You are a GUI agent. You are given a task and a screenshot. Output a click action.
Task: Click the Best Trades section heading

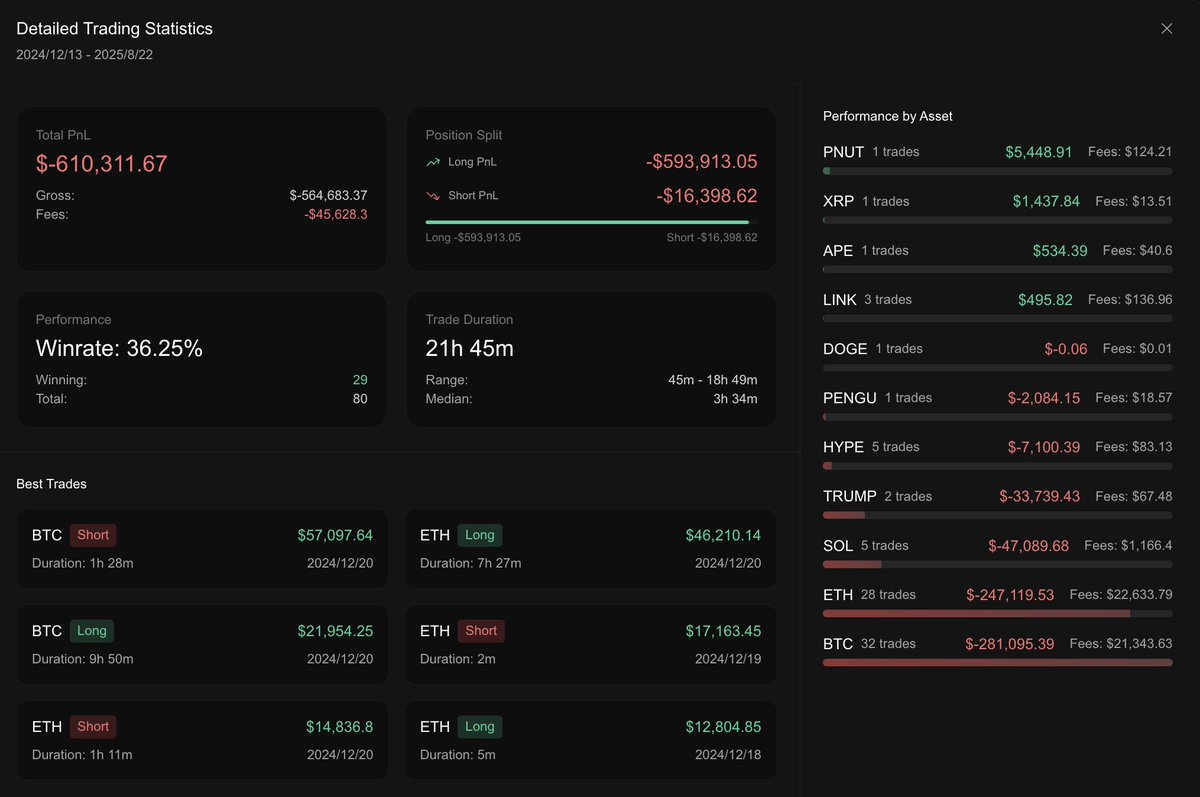51,484
